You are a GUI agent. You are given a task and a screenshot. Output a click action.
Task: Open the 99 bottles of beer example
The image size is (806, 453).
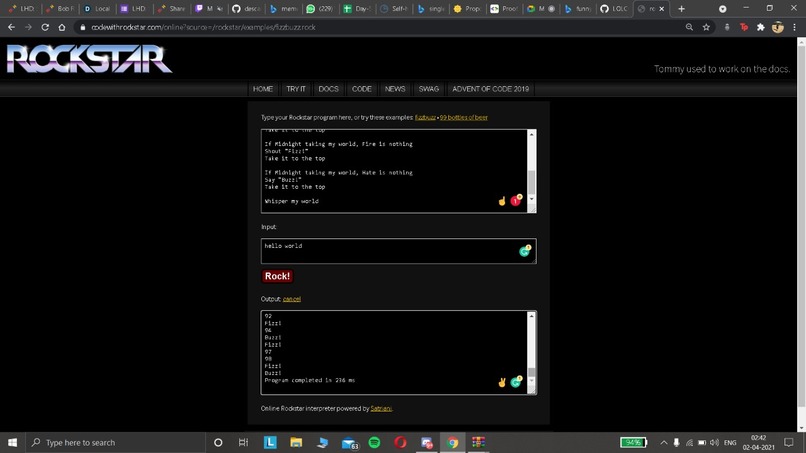pos(463,117)
